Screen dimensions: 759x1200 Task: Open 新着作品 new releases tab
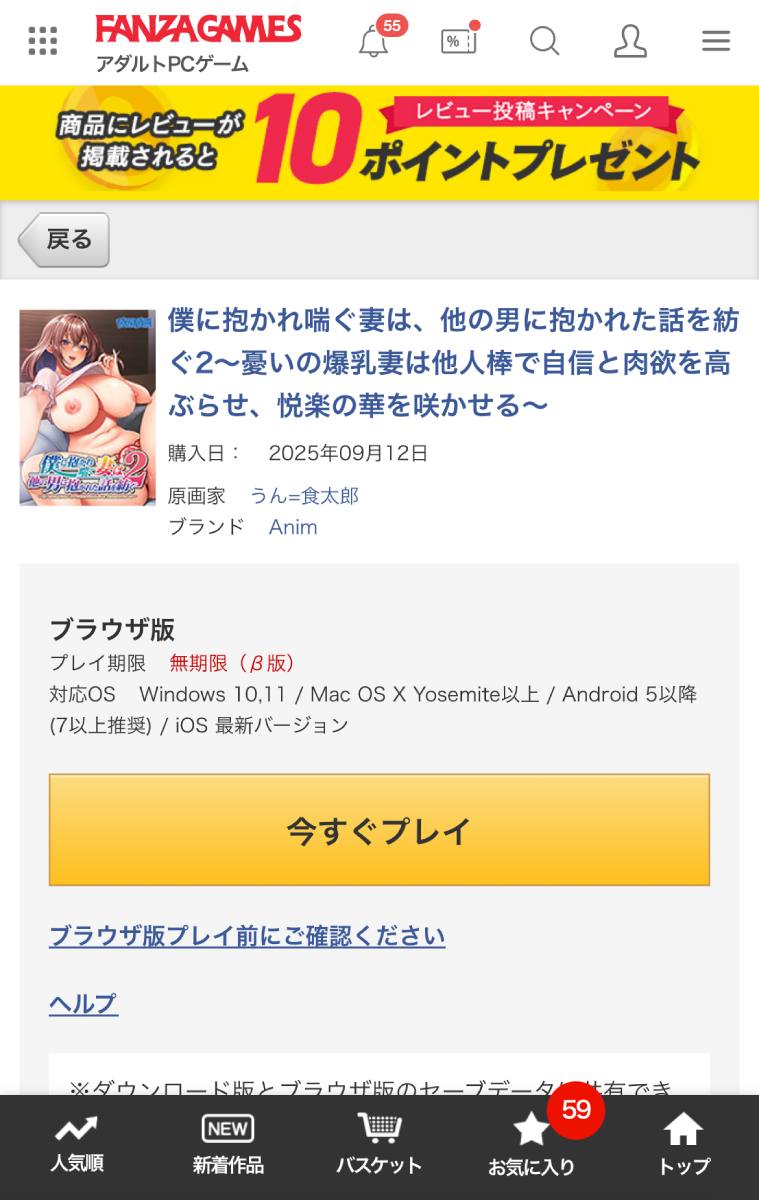[x=228, y=1143]
